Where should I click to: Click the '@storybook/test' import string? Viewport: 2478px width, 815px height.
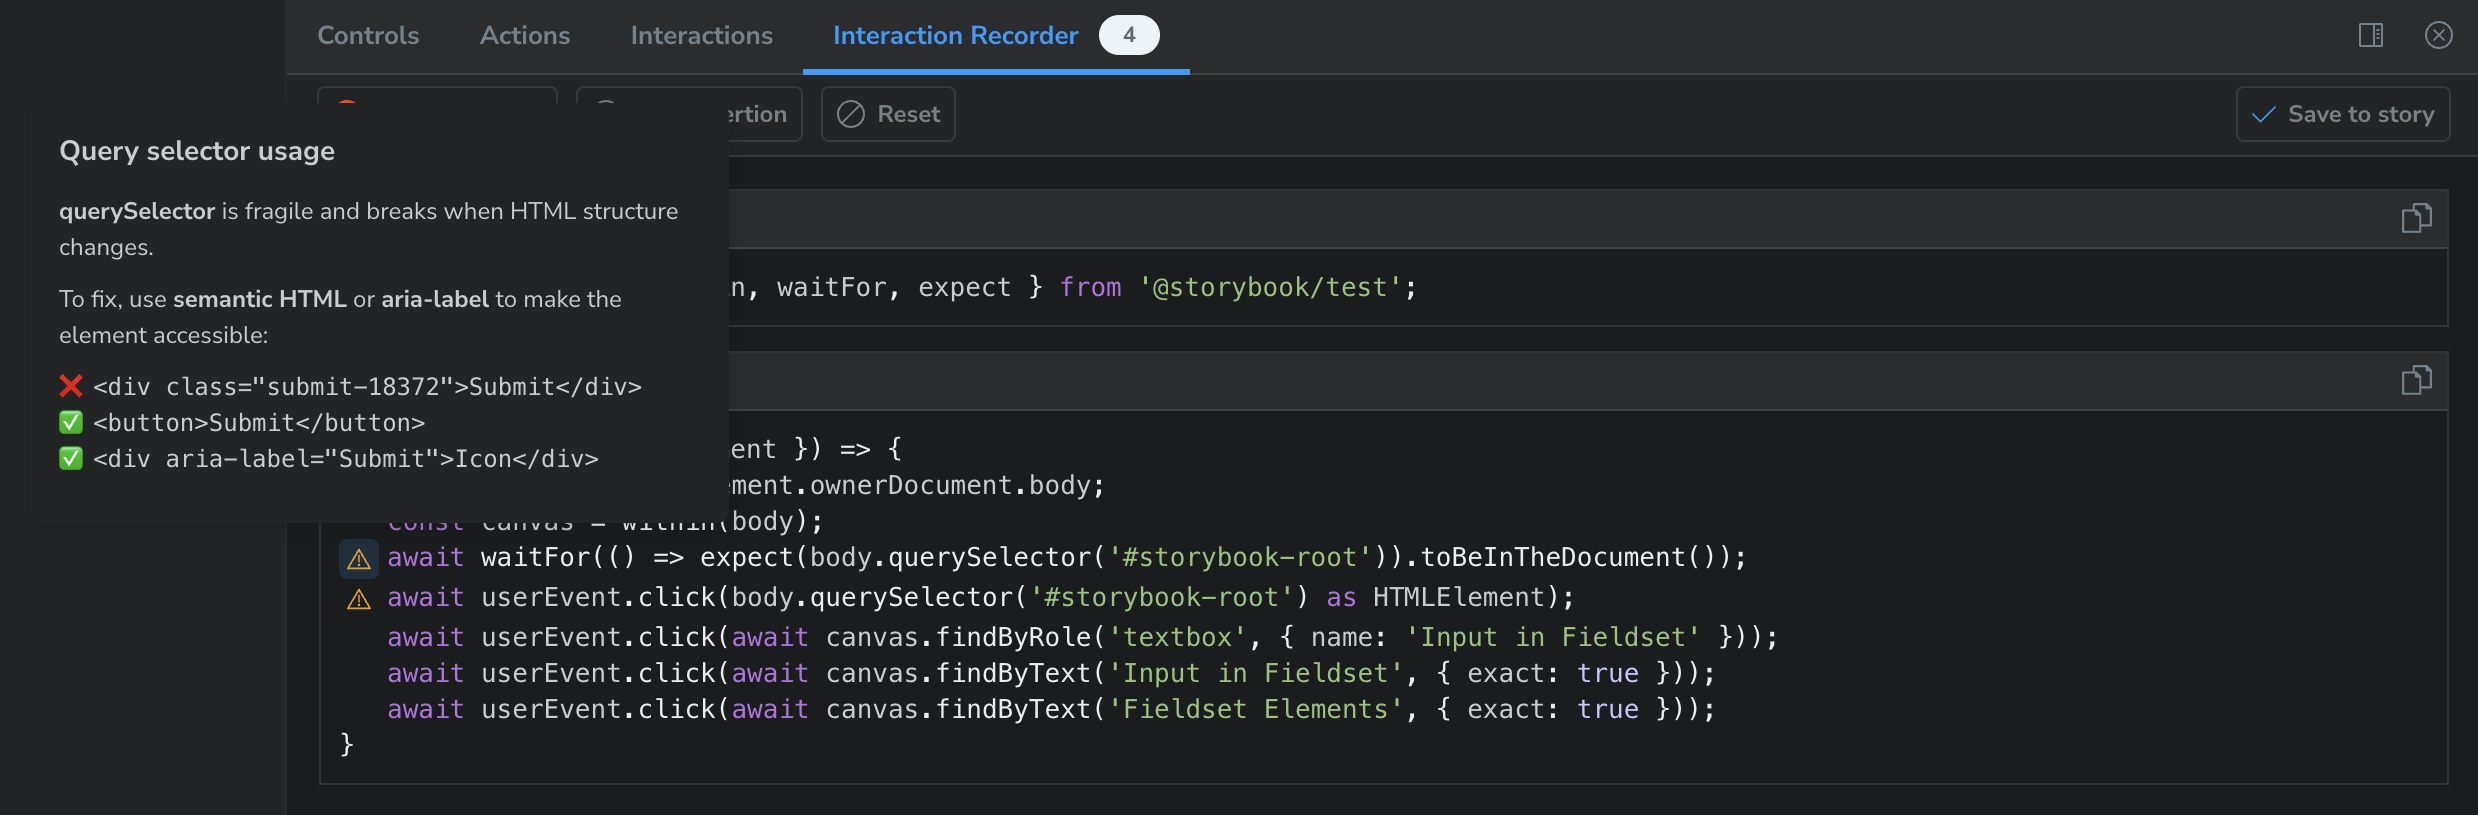pos(1269,288)
